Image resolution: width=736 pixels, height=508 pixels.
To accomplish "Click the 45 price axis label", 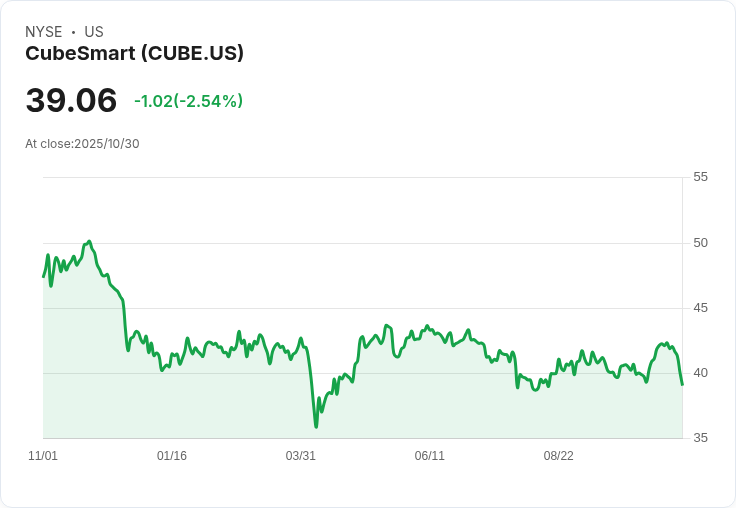I will pyautogui.click(x=700, y=308).
